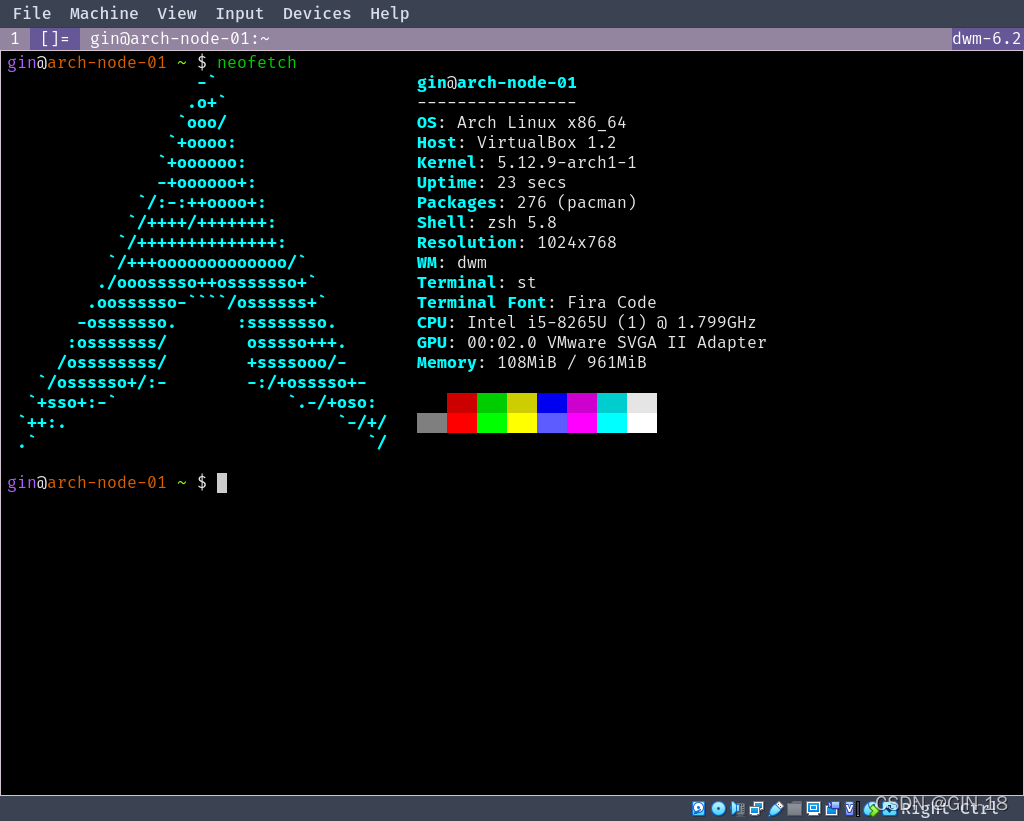
Task: Click the gin@arch-node-01 neofetch header
Action: pos(496,83)
